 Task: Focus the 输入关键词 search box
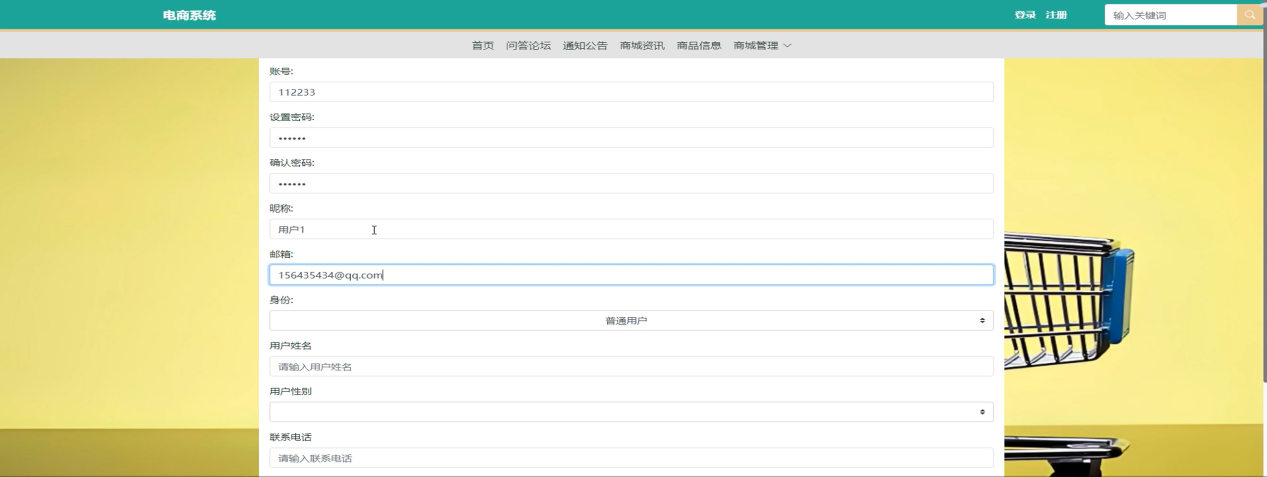(1170, 15)
